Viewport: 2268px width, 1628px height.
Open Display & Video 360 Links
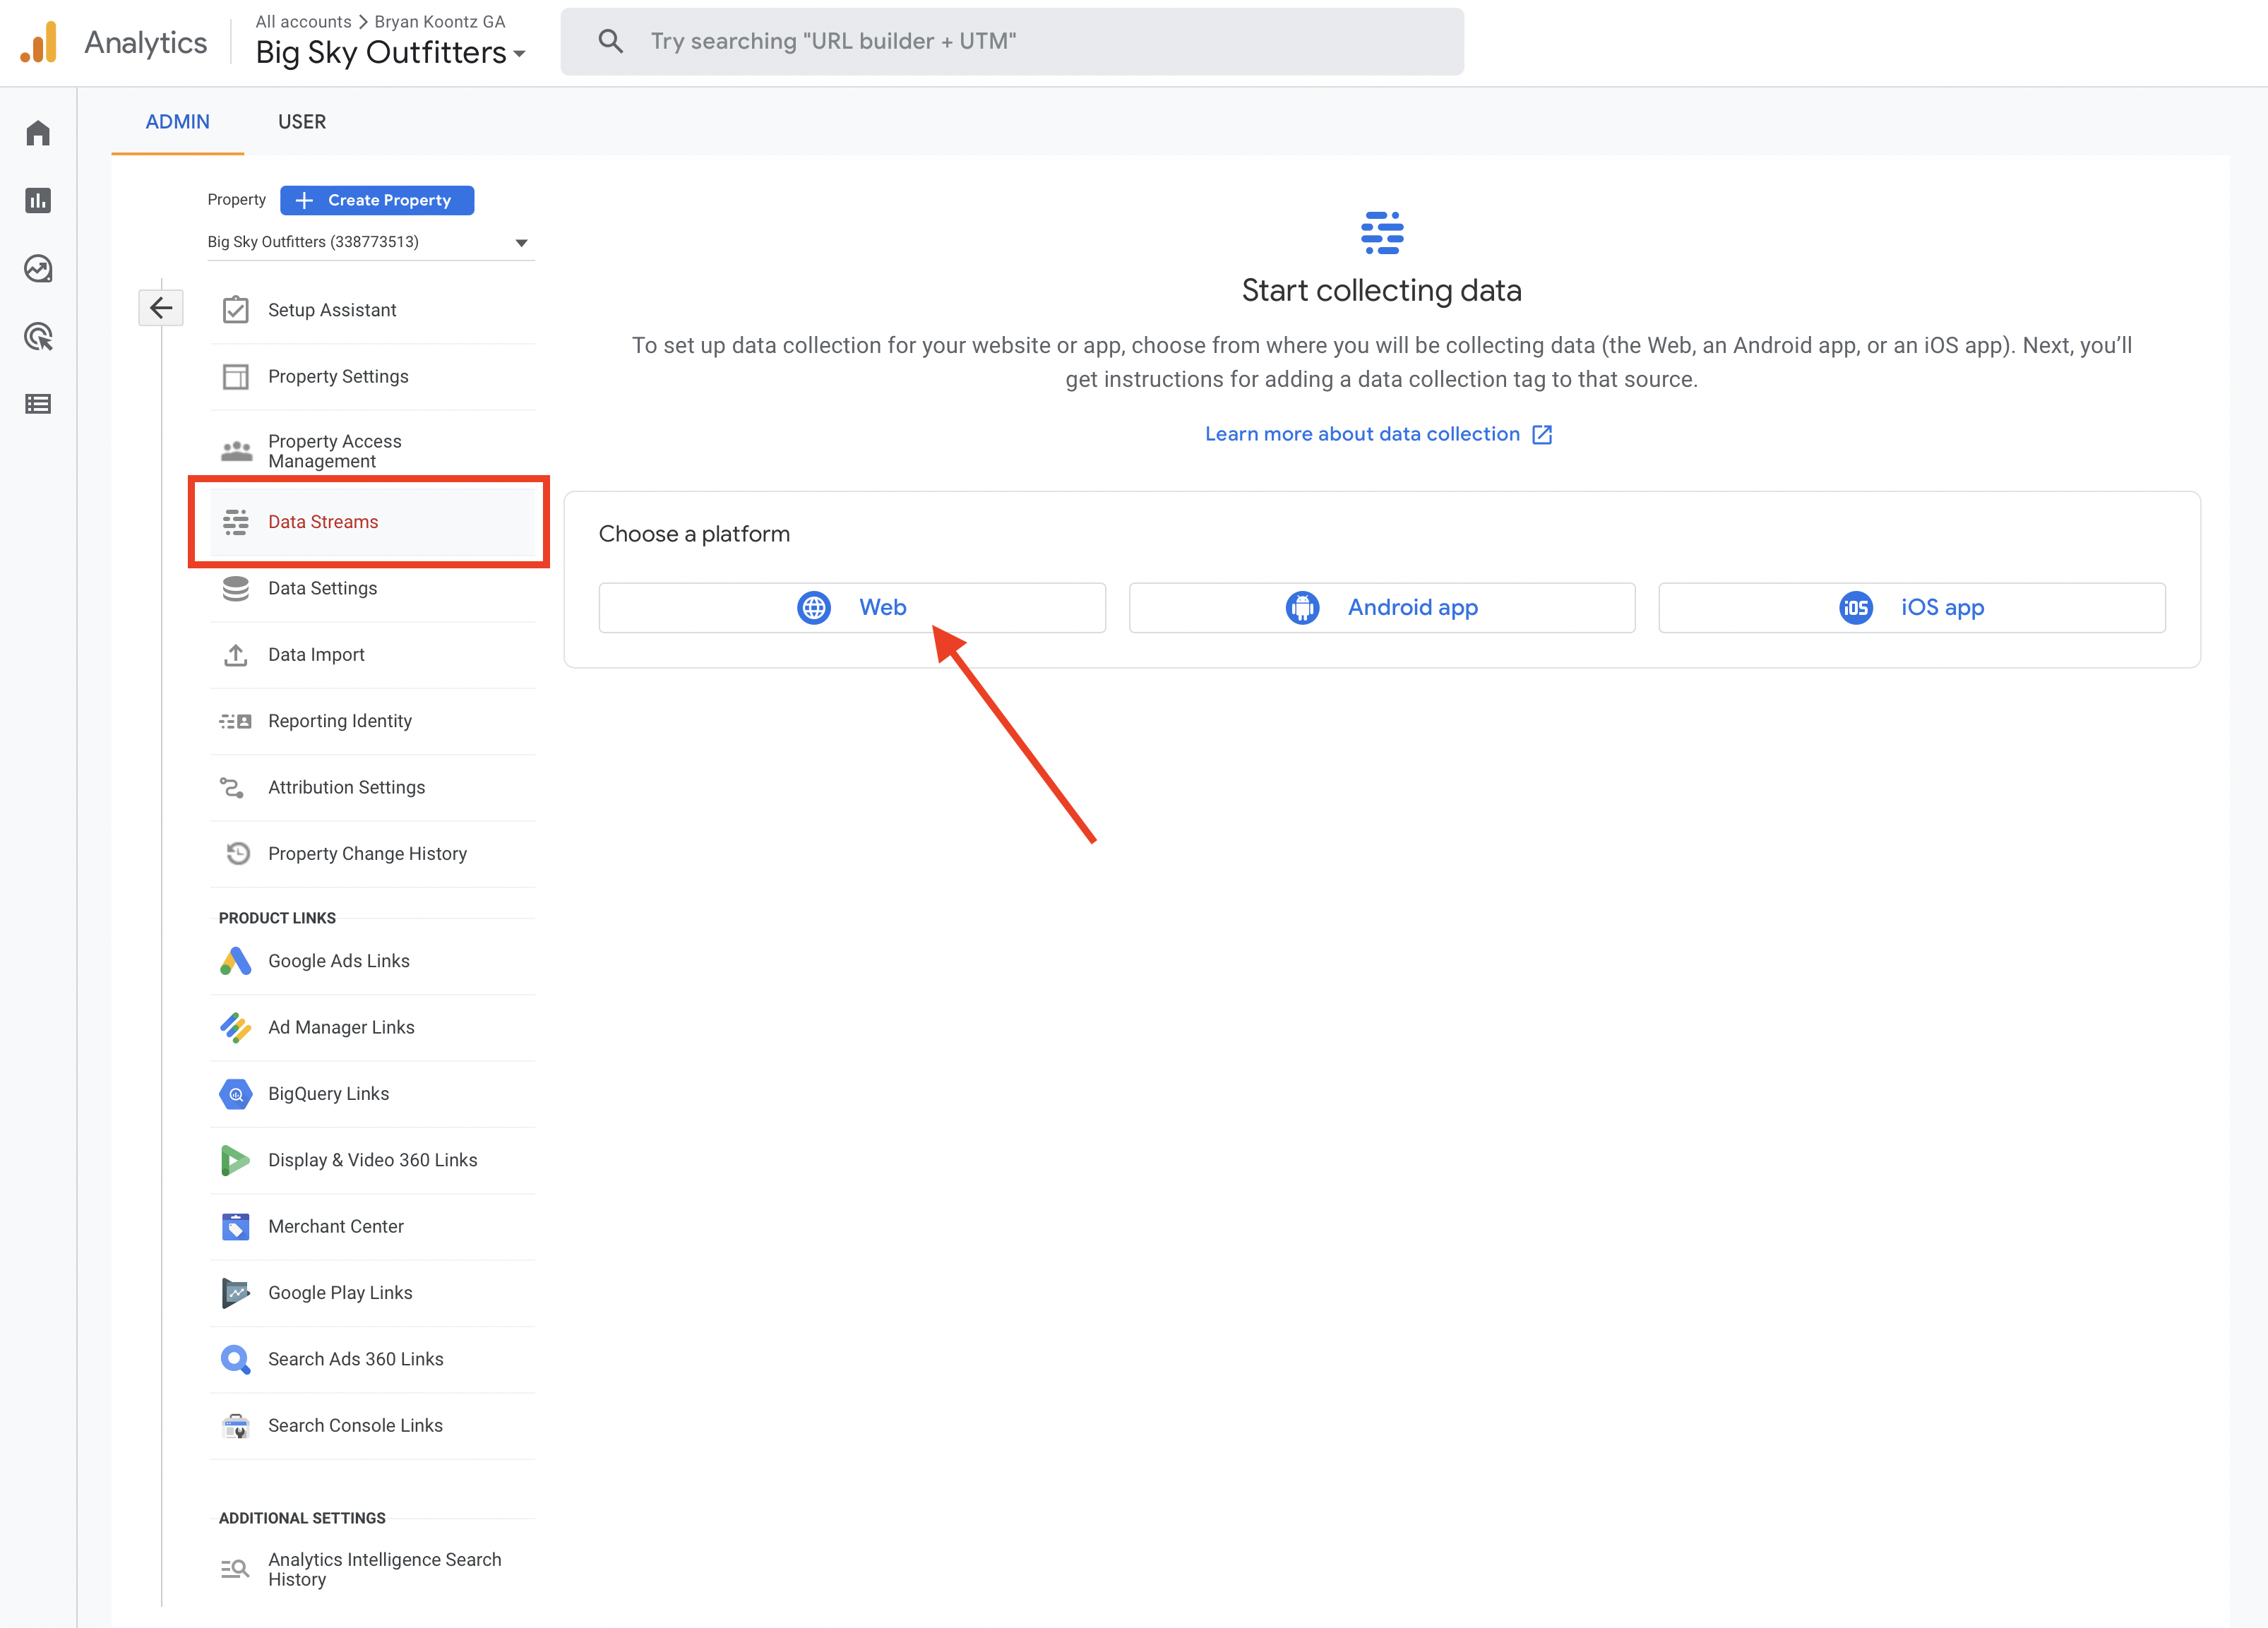[372, 1160]
